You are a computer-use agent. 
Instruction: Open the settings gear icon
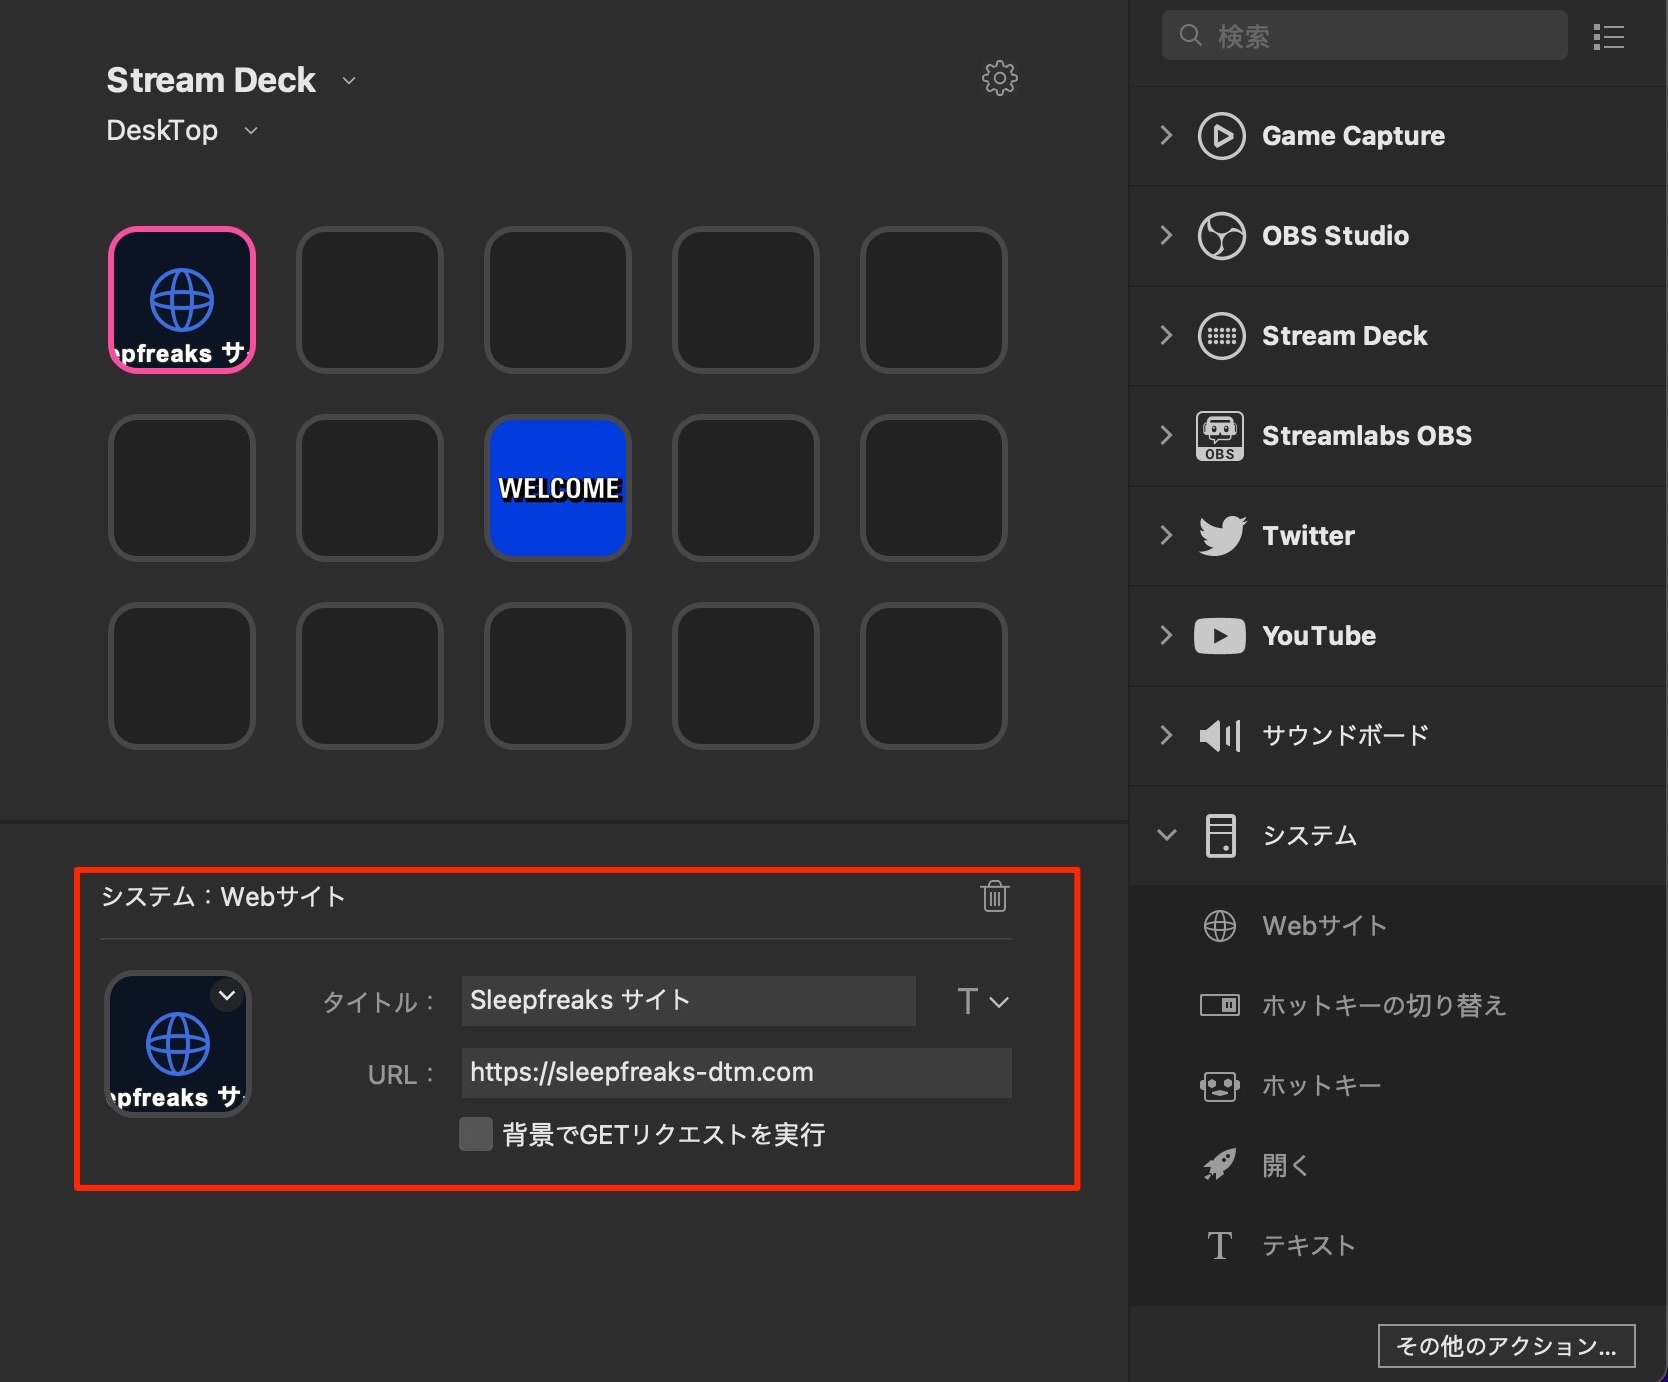(999, 78)
